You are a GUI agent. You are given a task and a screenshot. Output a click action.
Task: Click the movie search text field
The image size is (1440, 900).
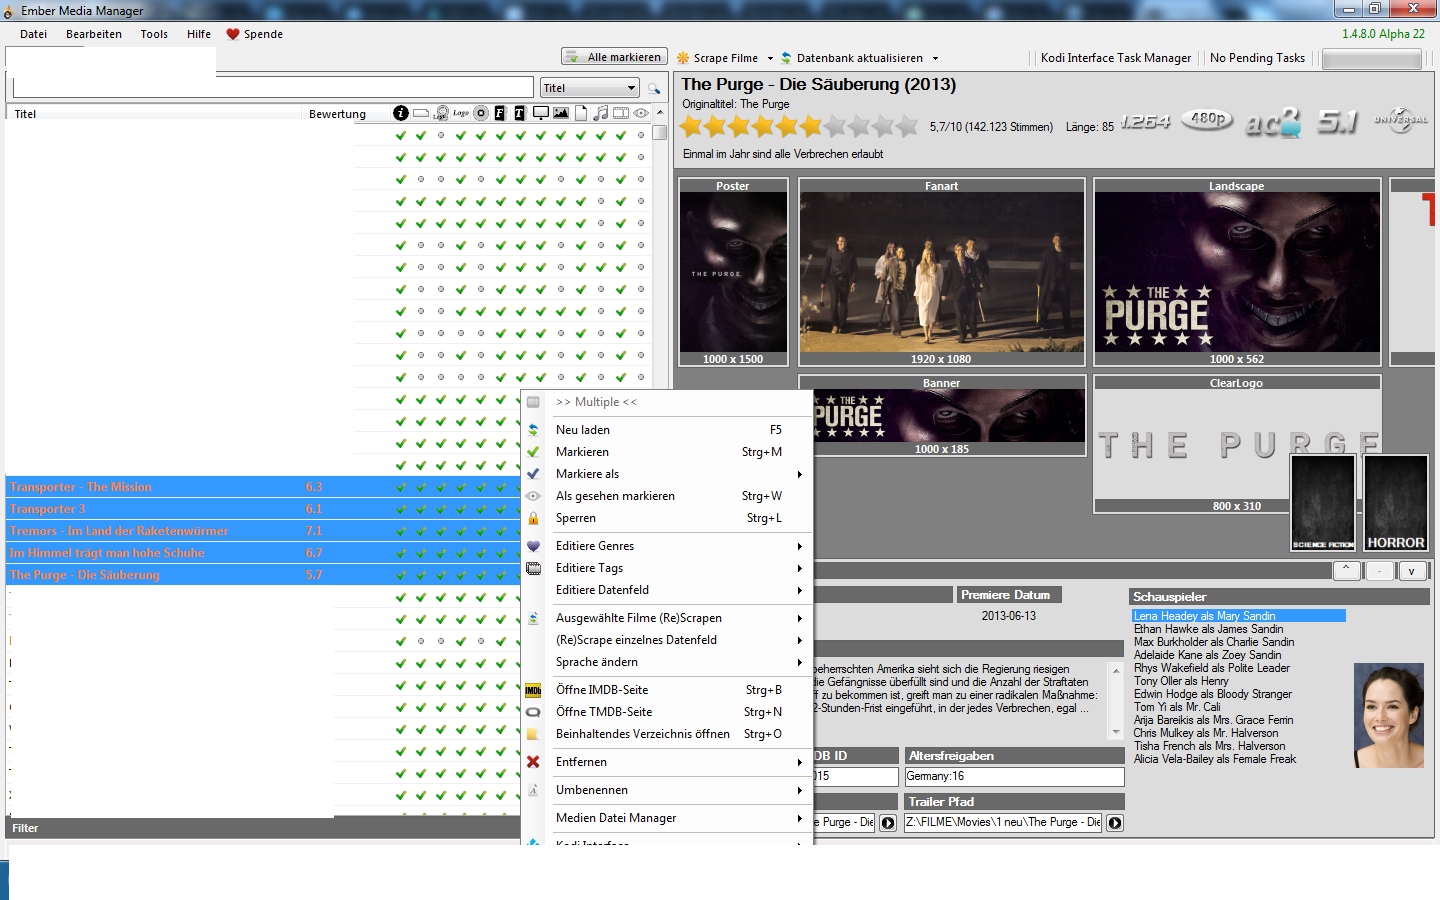(x=273, y=87)
